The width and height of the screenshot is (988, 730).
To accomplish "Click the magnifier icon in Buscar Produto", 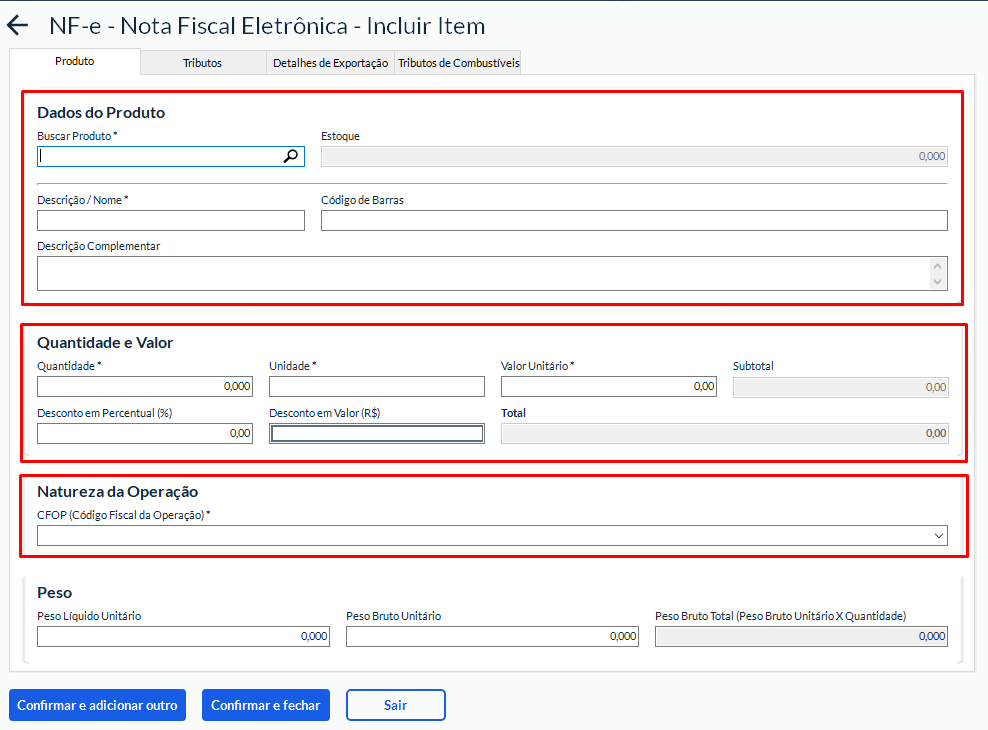I will tap(291, 156).
